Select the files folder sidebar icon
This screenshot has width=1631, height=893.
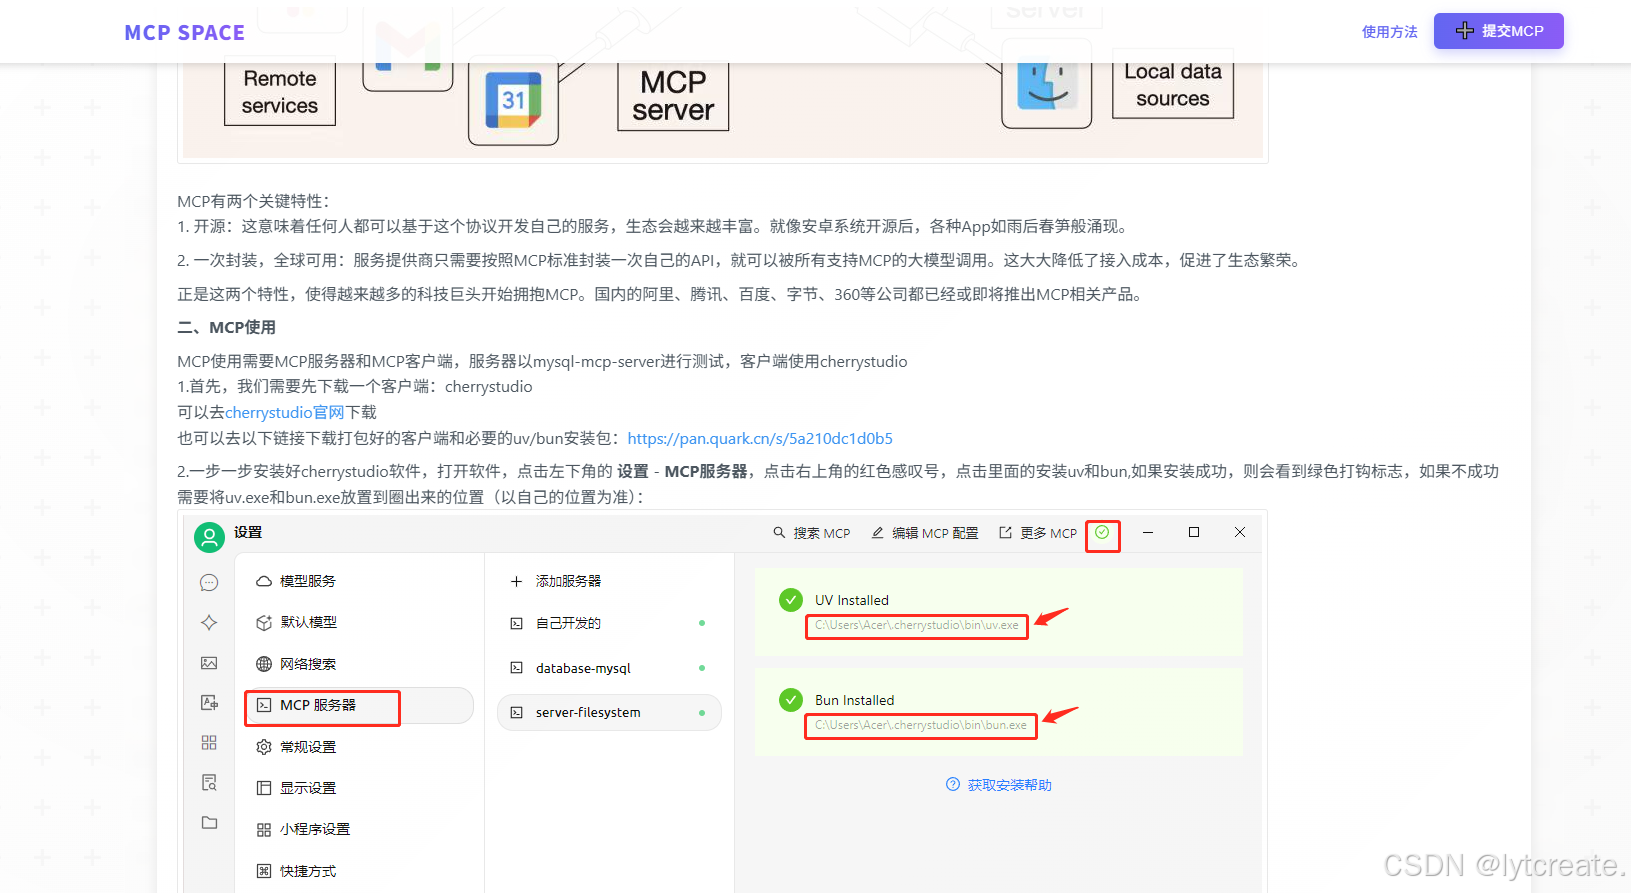[x=209, y=822]
